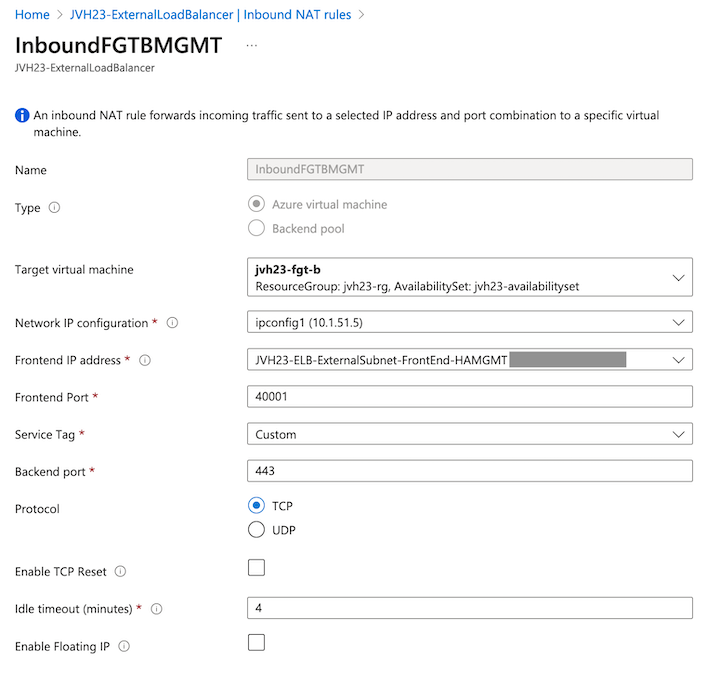The height and width of the screenshot is (673, 720).
Task: Open JVH23-ExternalLoadBalancer Inbound NAT rules breadcrumb
Action: (x=210, y=15)
